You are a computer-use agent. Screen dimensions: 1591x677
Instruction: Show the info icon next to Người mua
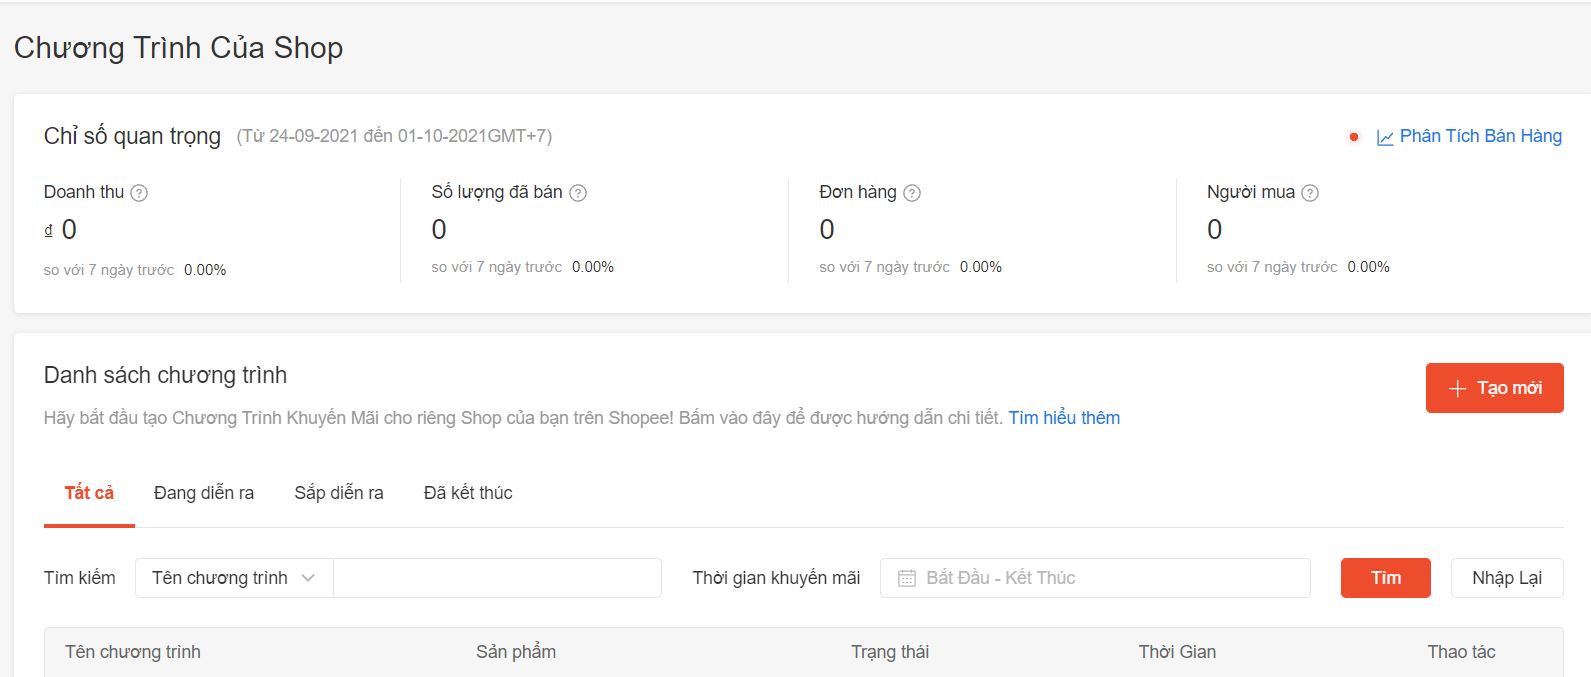1310,193
